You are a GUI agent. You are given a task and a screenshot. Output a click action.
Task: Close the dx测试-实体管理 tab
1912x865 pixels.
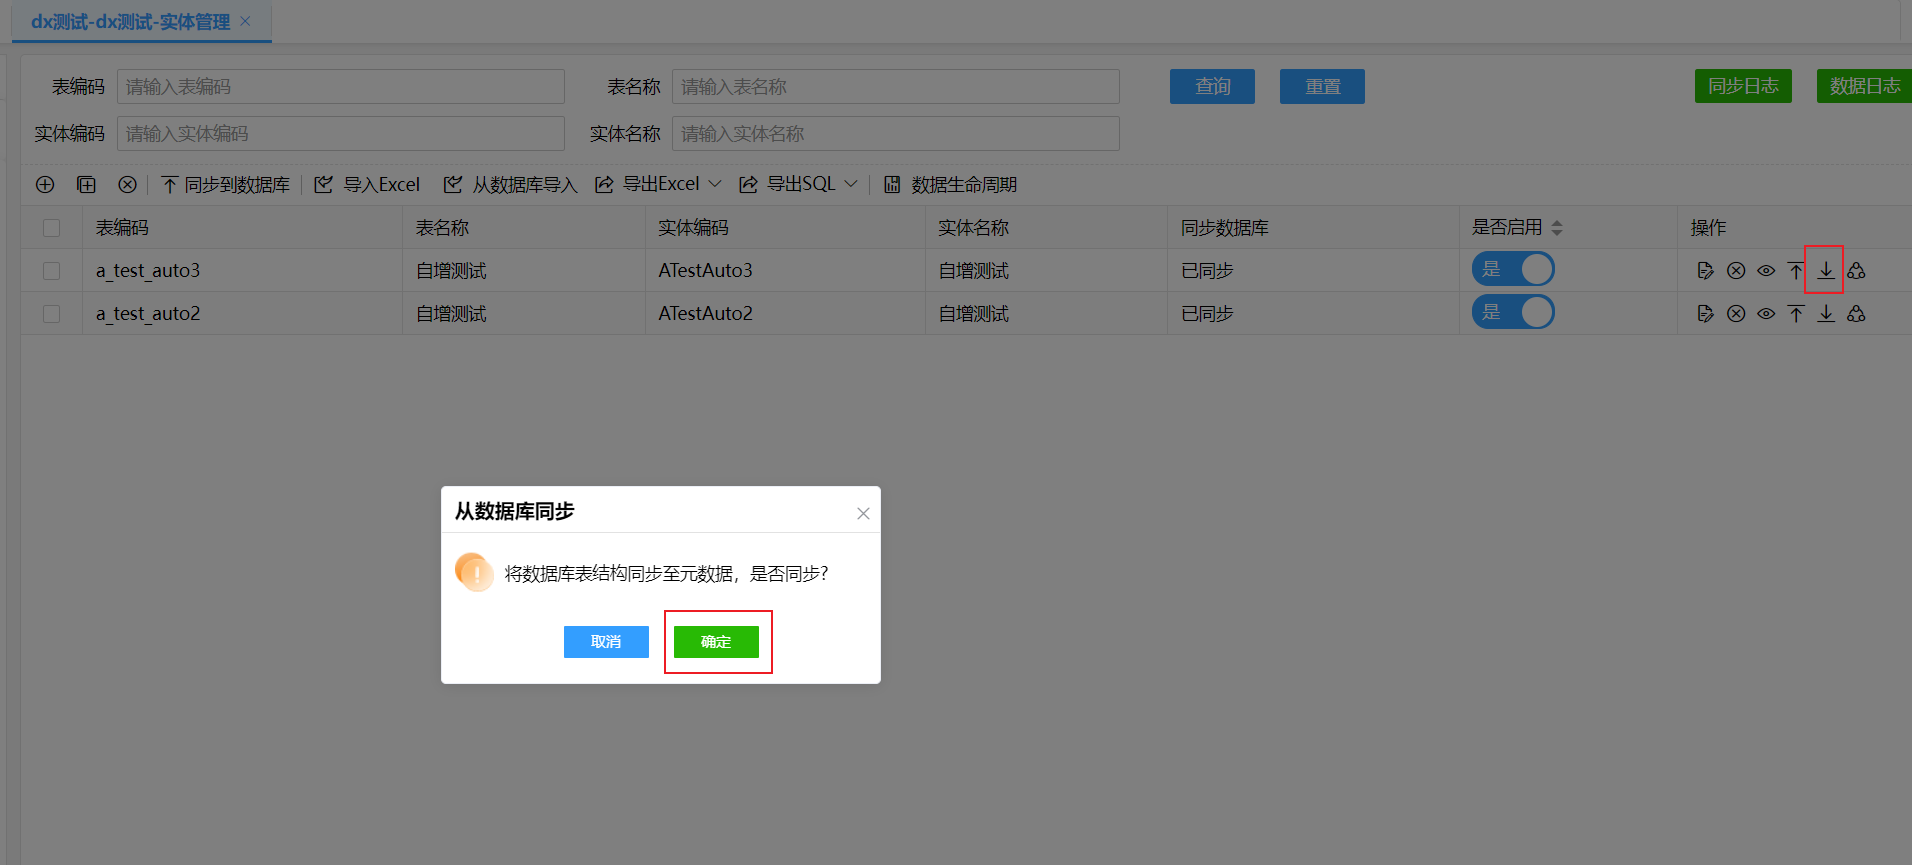click(246, 21)
